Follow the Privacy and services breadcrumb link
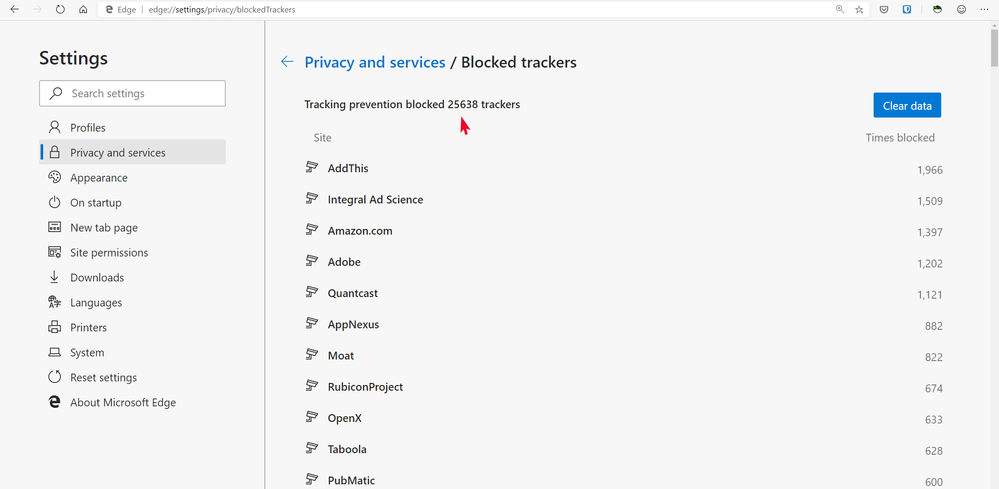 click(375, 62)
